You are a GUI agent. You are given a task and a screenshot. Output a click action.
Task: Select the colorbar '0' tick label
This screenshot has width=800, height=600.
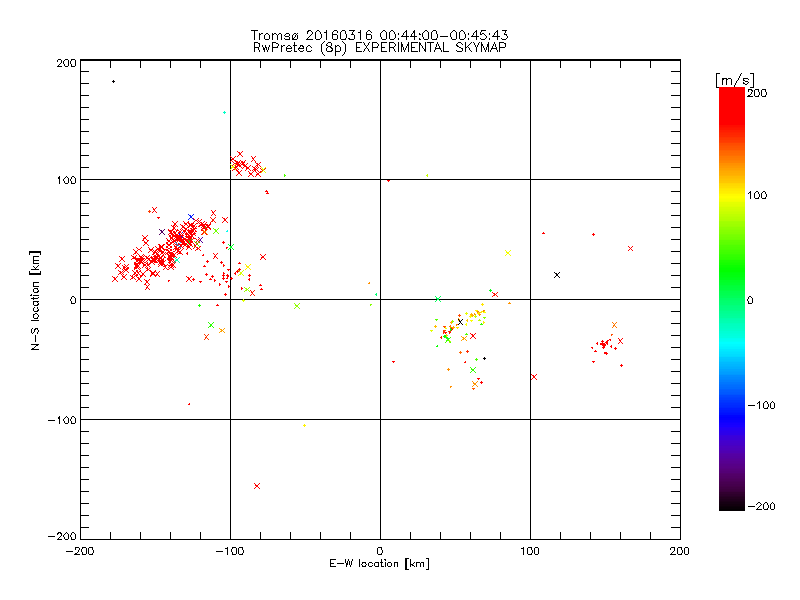[x=750, y=300]
